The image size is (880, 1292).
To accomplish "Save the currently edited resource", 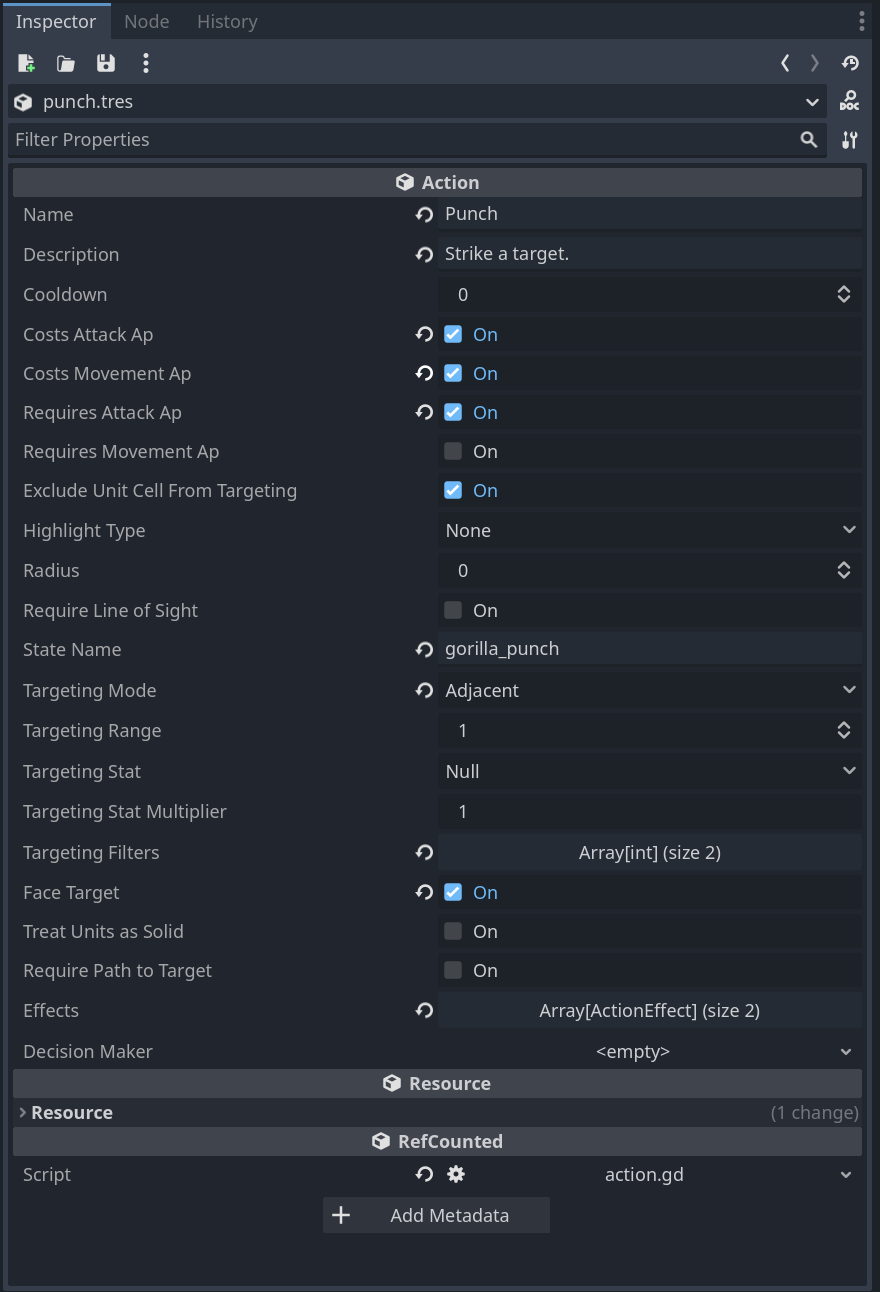I will pos(105,64).
